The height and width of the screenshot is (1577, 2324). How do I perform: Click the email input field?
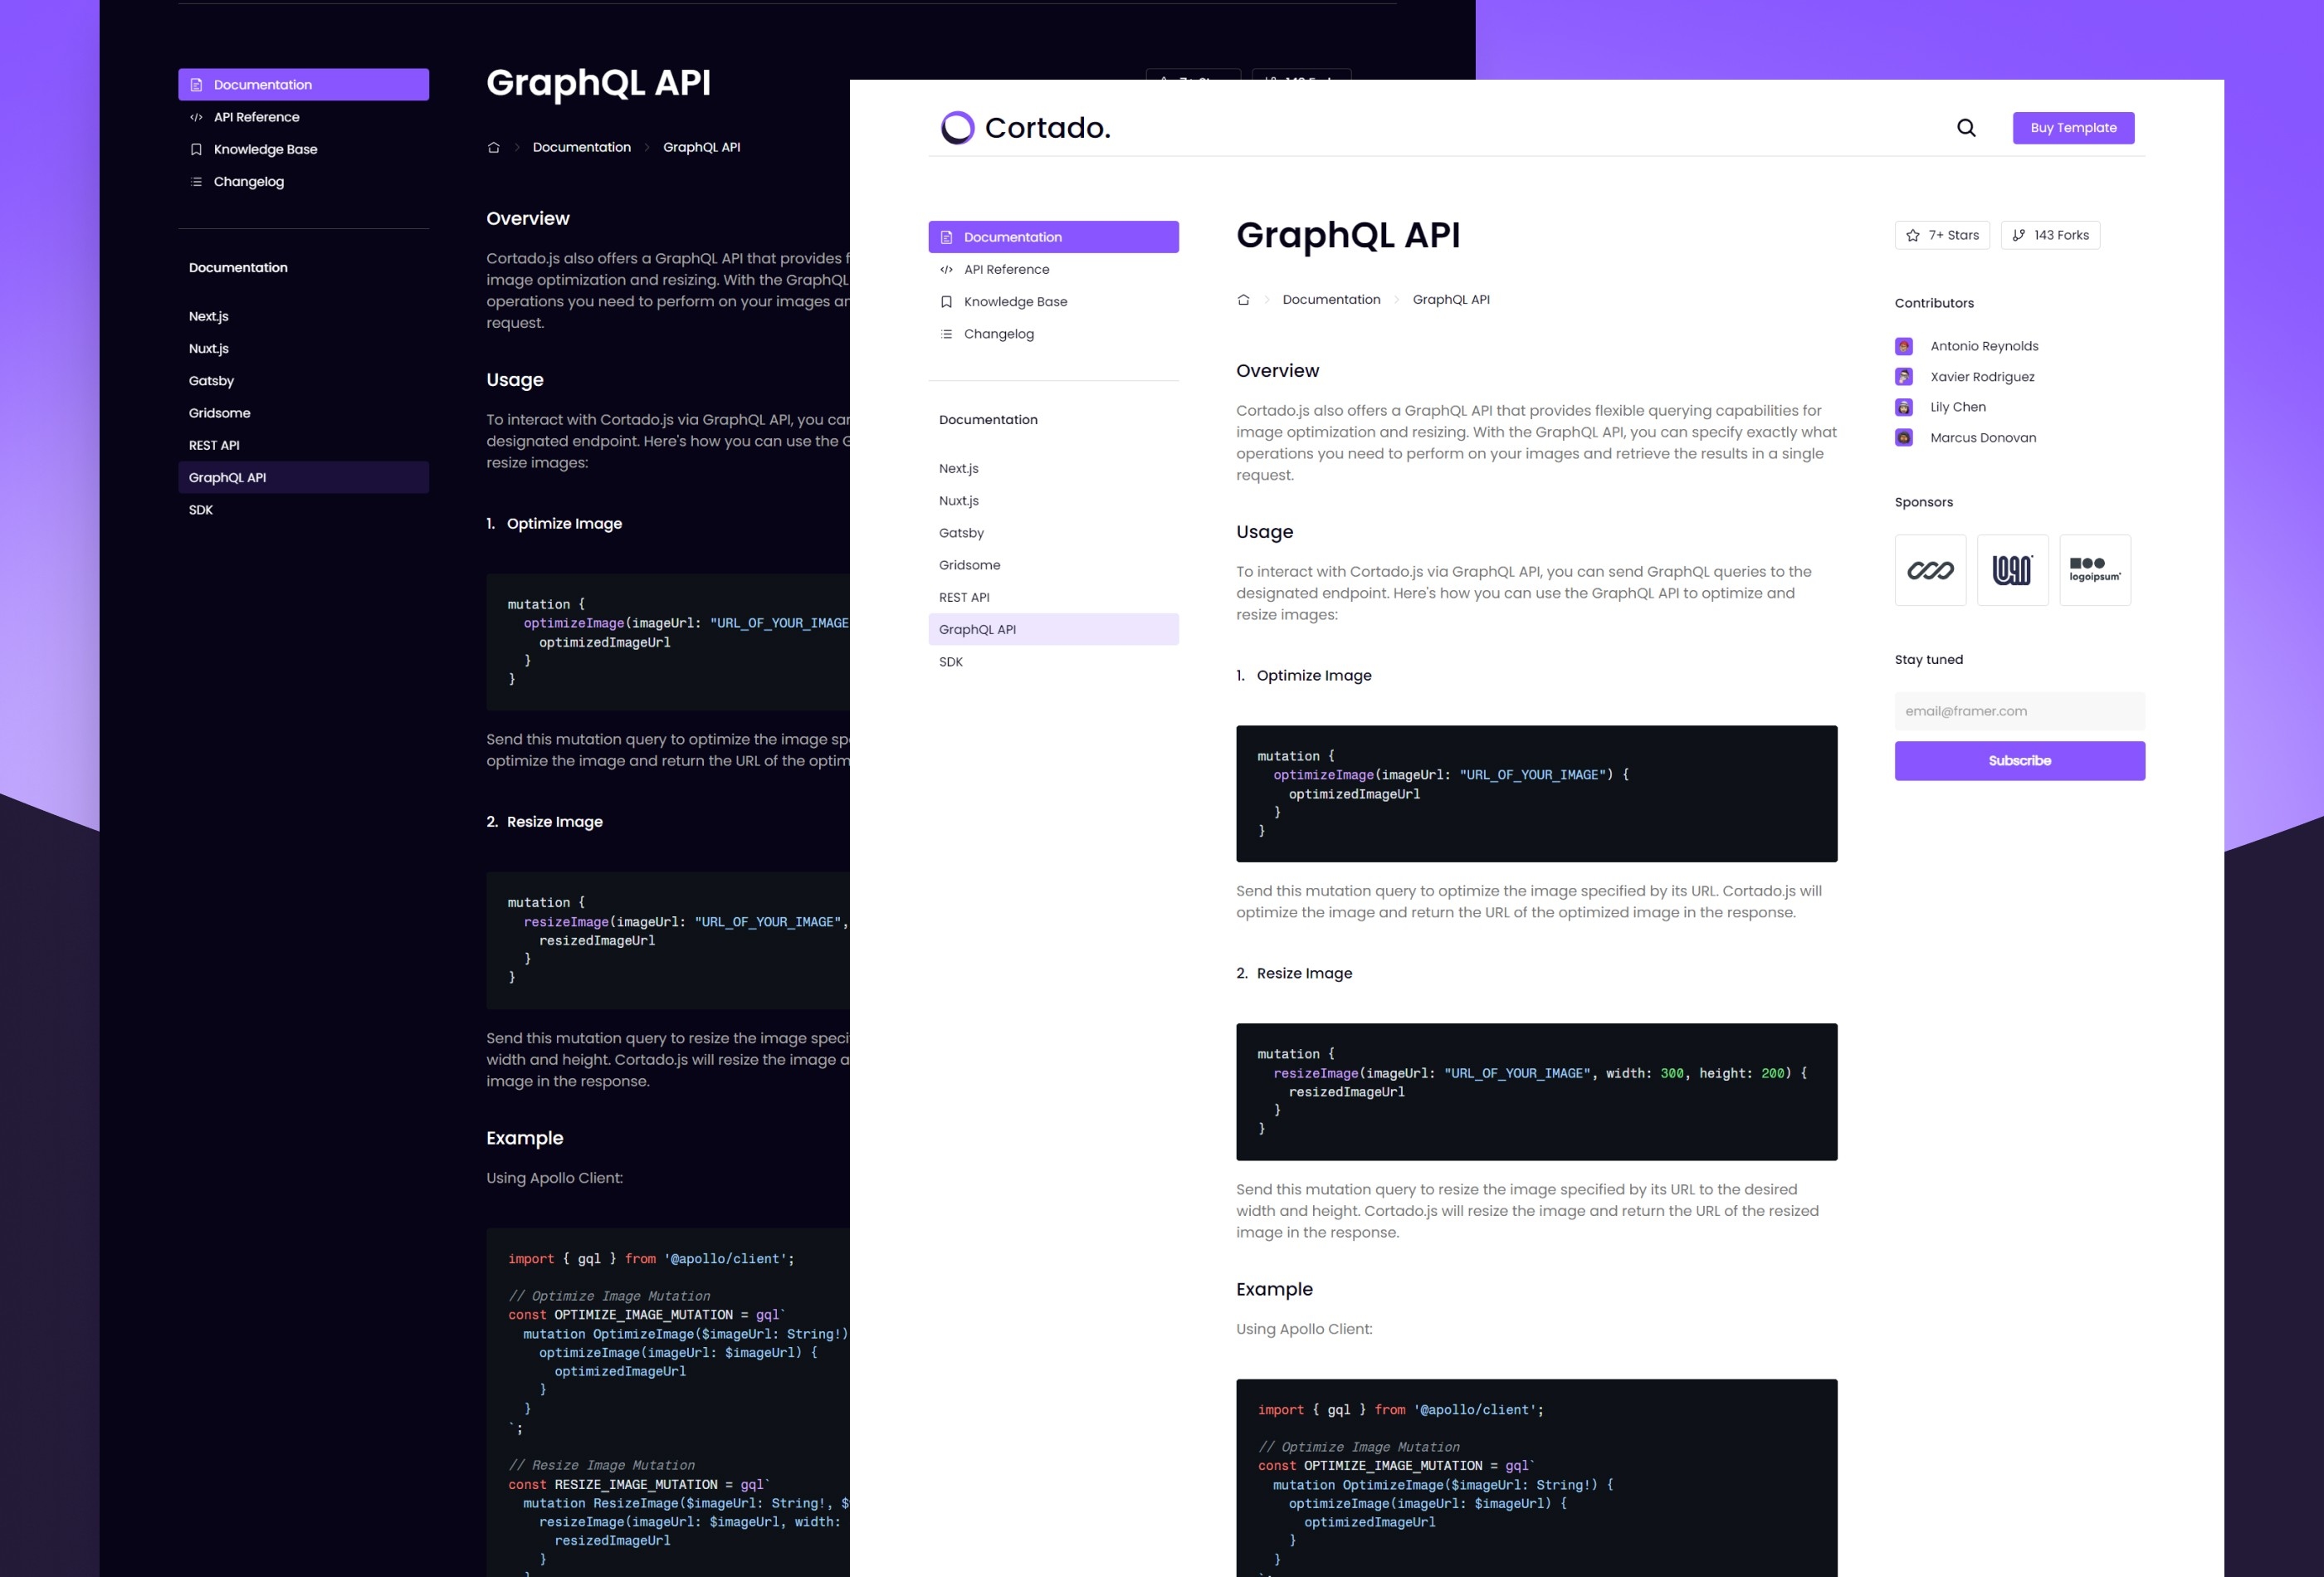[2019, 711]
